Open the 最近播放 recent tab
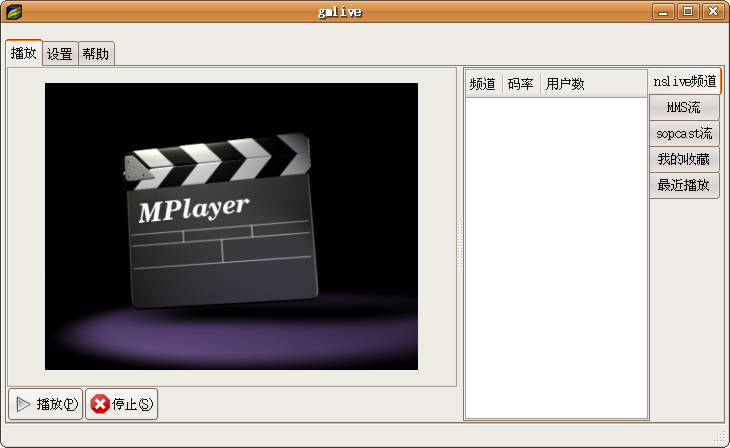Viewport: 730px width, 448px height. pyautogui.click(x=684, y=185)
